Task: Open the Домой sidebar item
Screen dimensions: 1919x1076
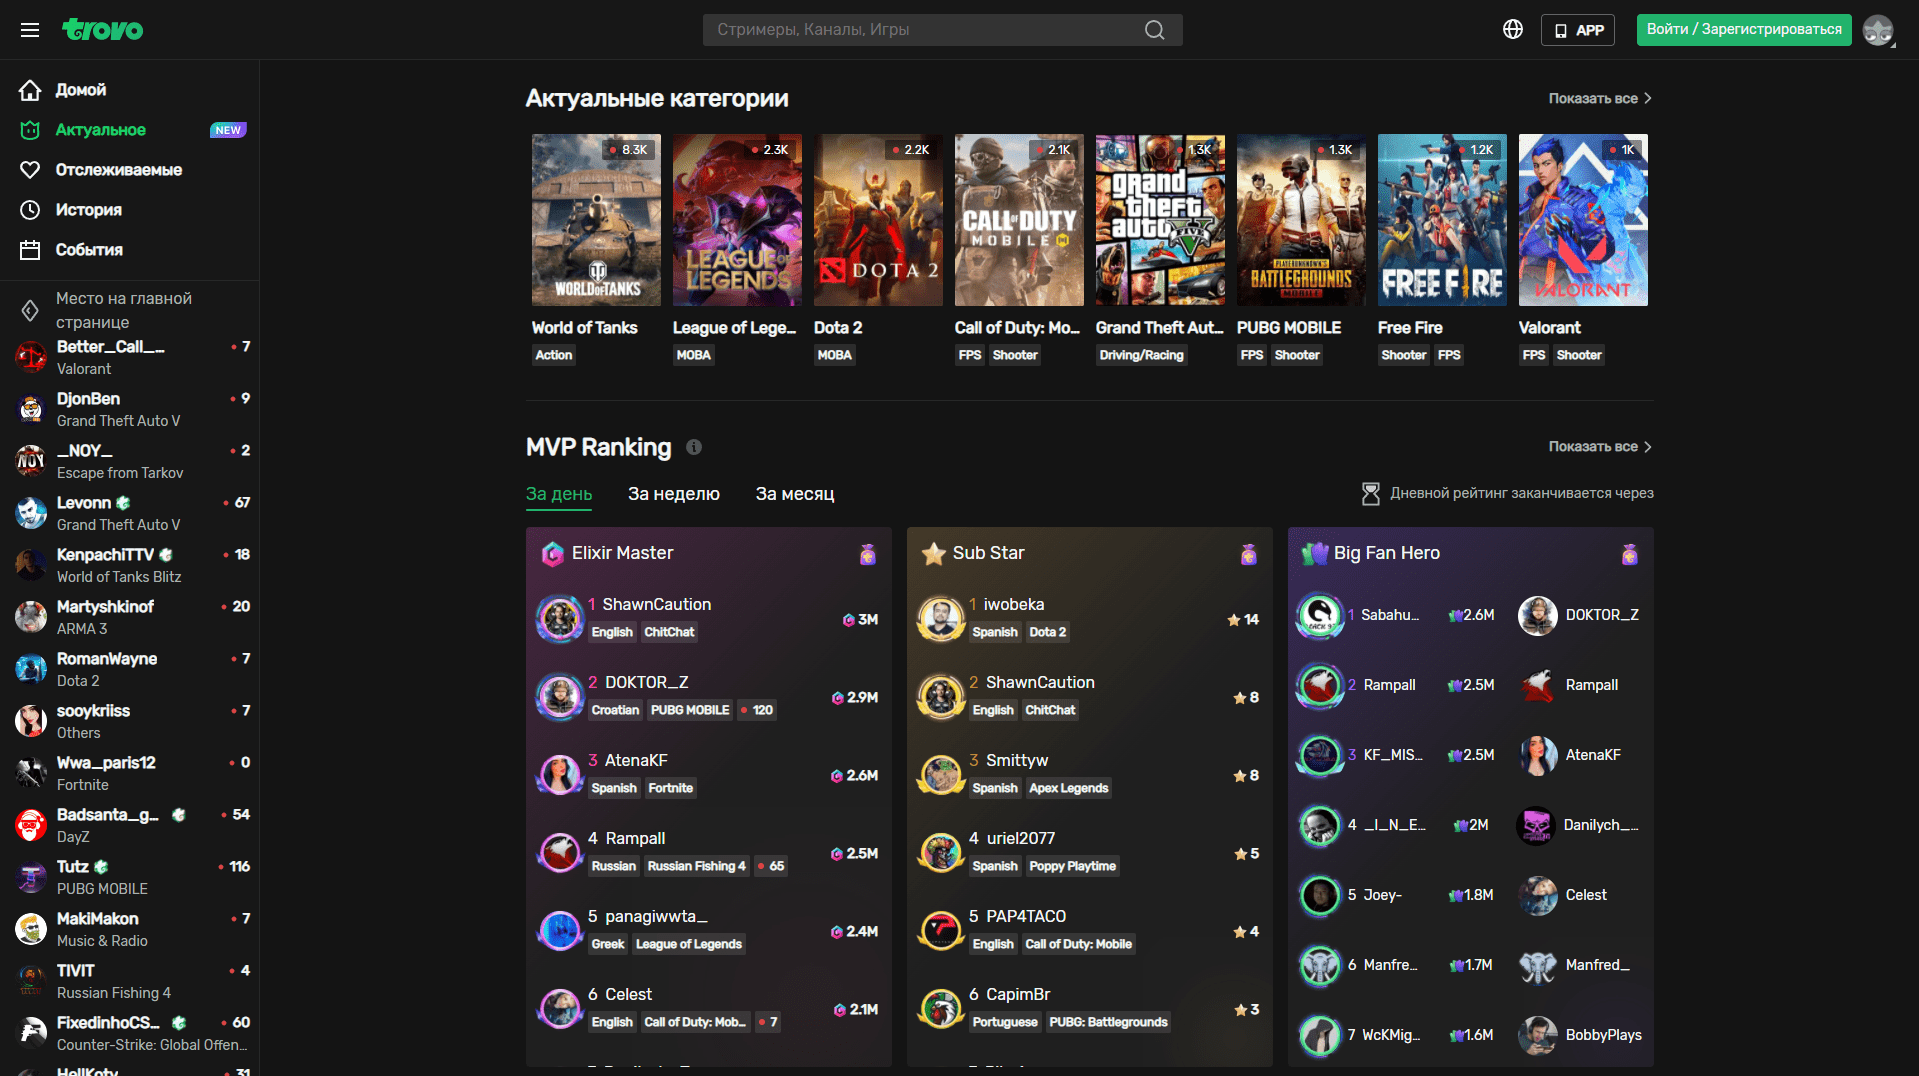Action: point(80,90)
